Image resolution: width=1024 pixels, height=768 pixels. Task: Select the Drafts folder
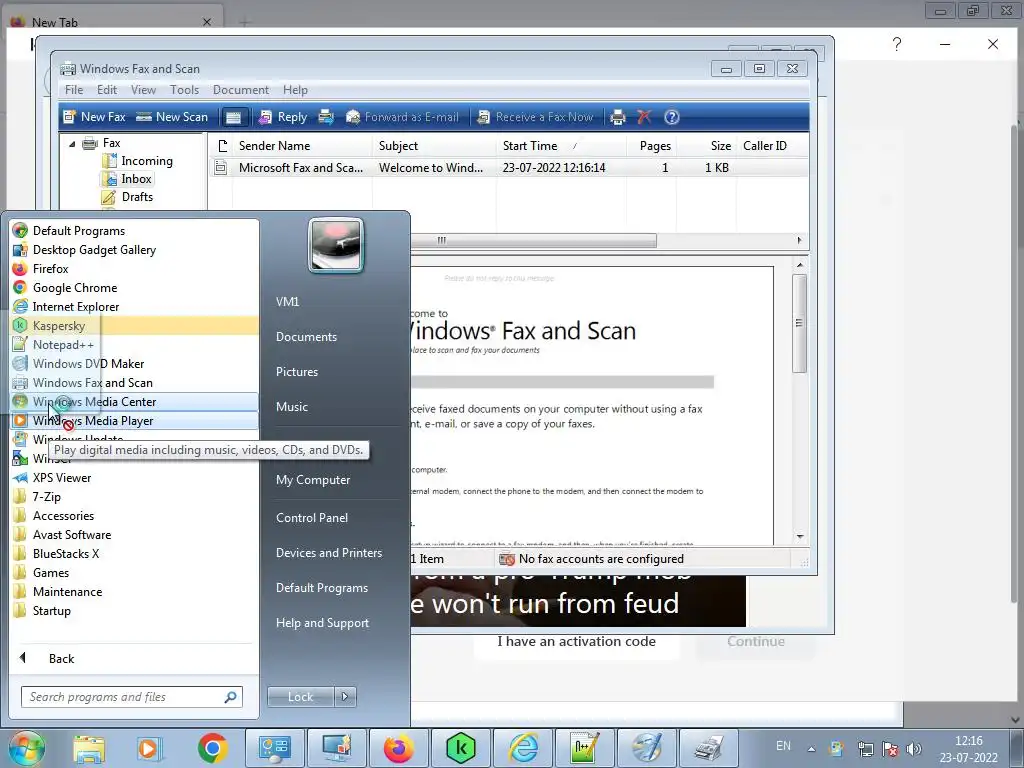[128, 197]
